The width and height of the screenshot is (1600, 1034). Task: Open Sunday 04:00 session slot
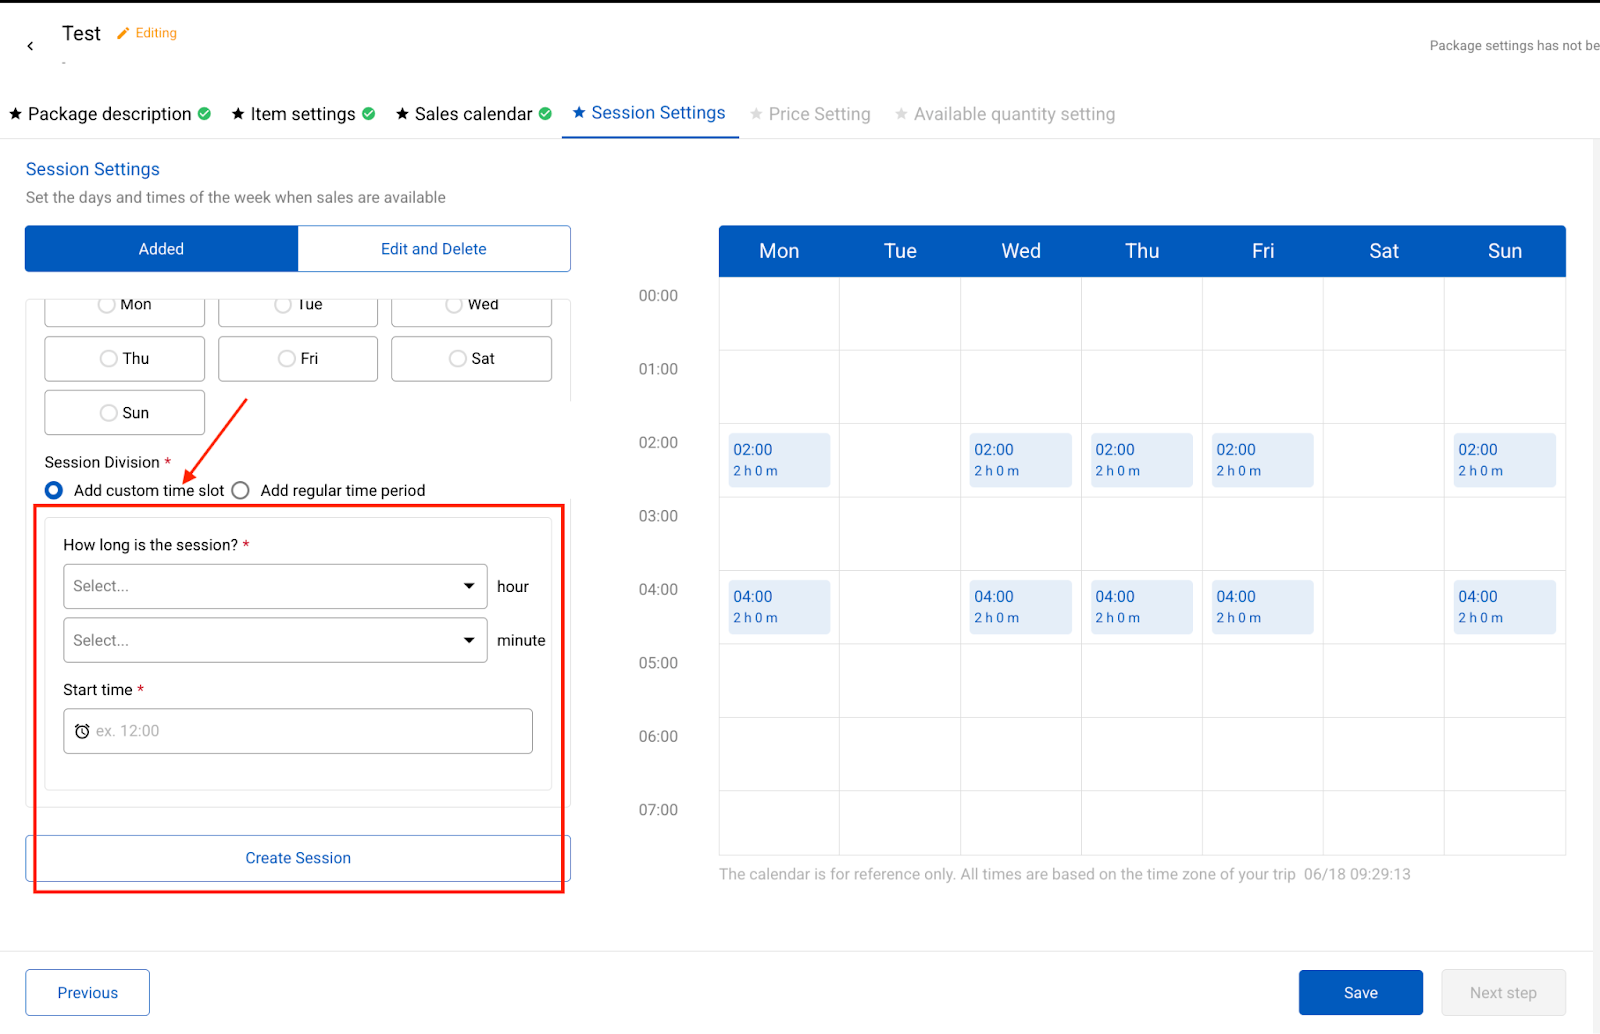(x=1505, y=607)
